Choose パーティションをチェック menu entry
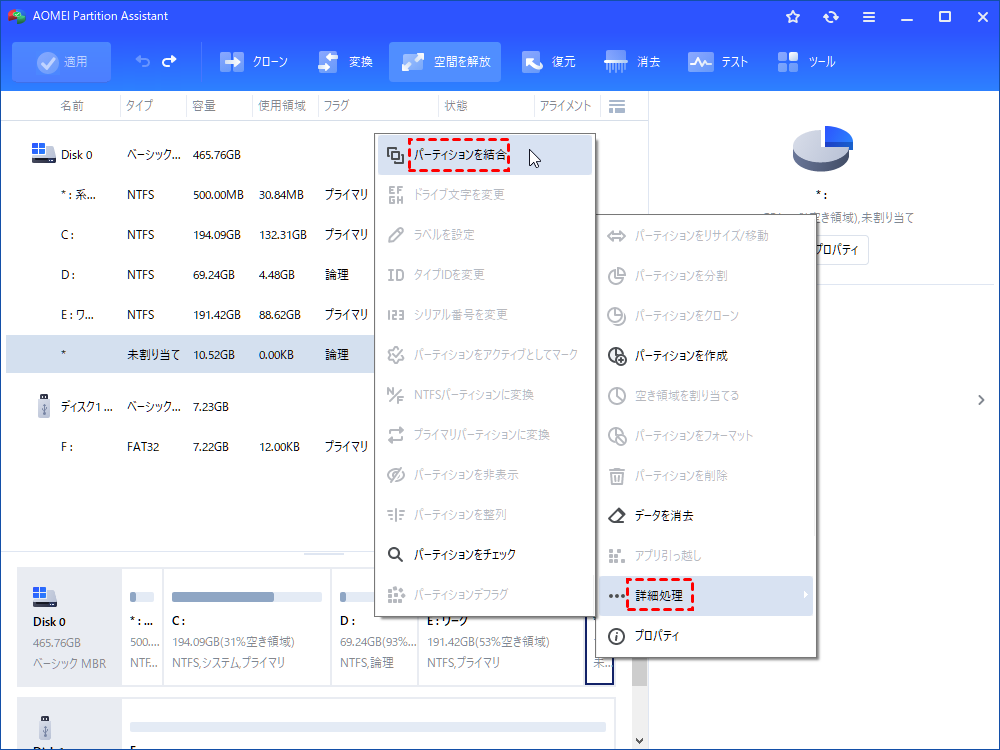Image resolution: width=1000 pixels, height=750 pixels. (464, 554)
